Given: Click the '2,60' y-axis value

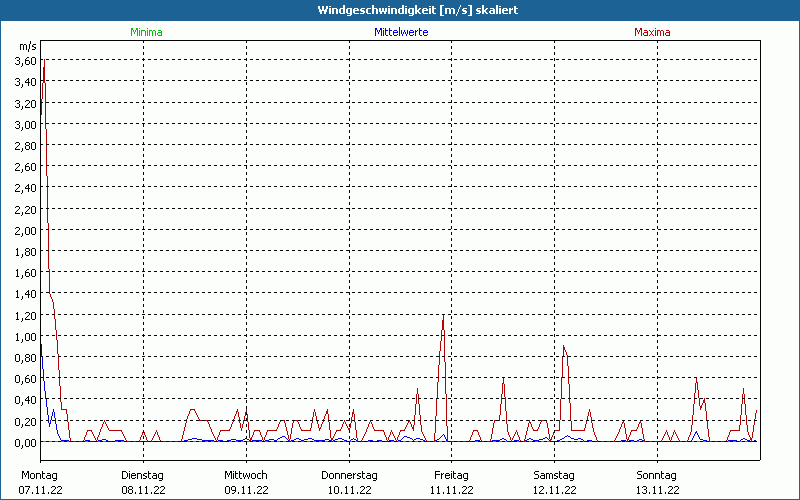Looking at the screenshot, I should [x=26, y=167].
